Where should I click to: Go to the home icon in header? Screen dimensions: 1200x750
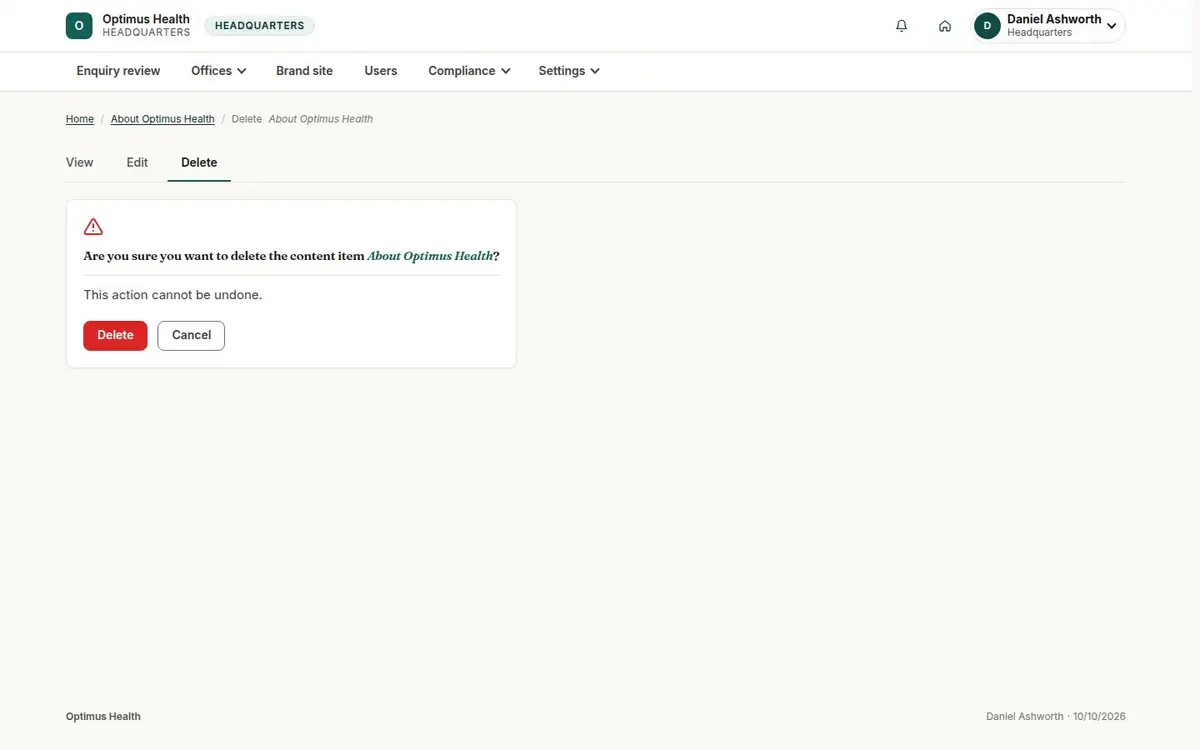point(945,26)
